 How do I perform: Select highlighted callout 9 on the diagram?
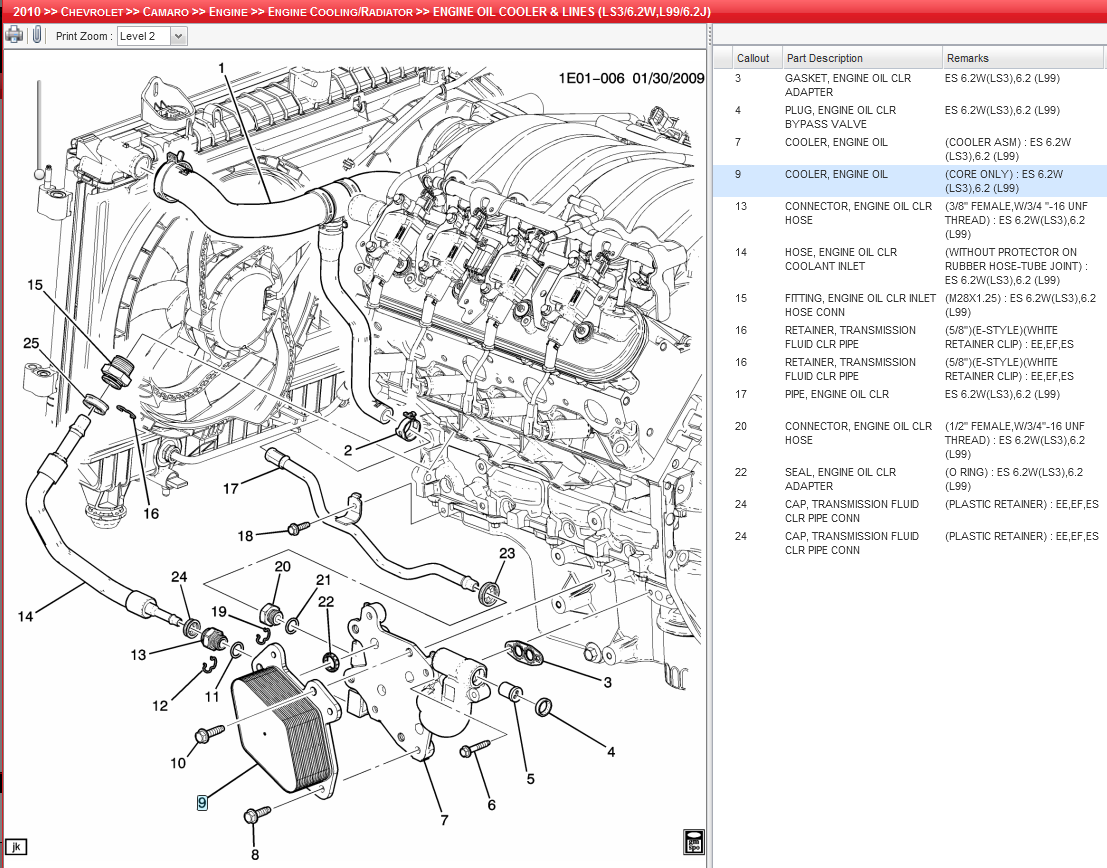pos(202,801)
